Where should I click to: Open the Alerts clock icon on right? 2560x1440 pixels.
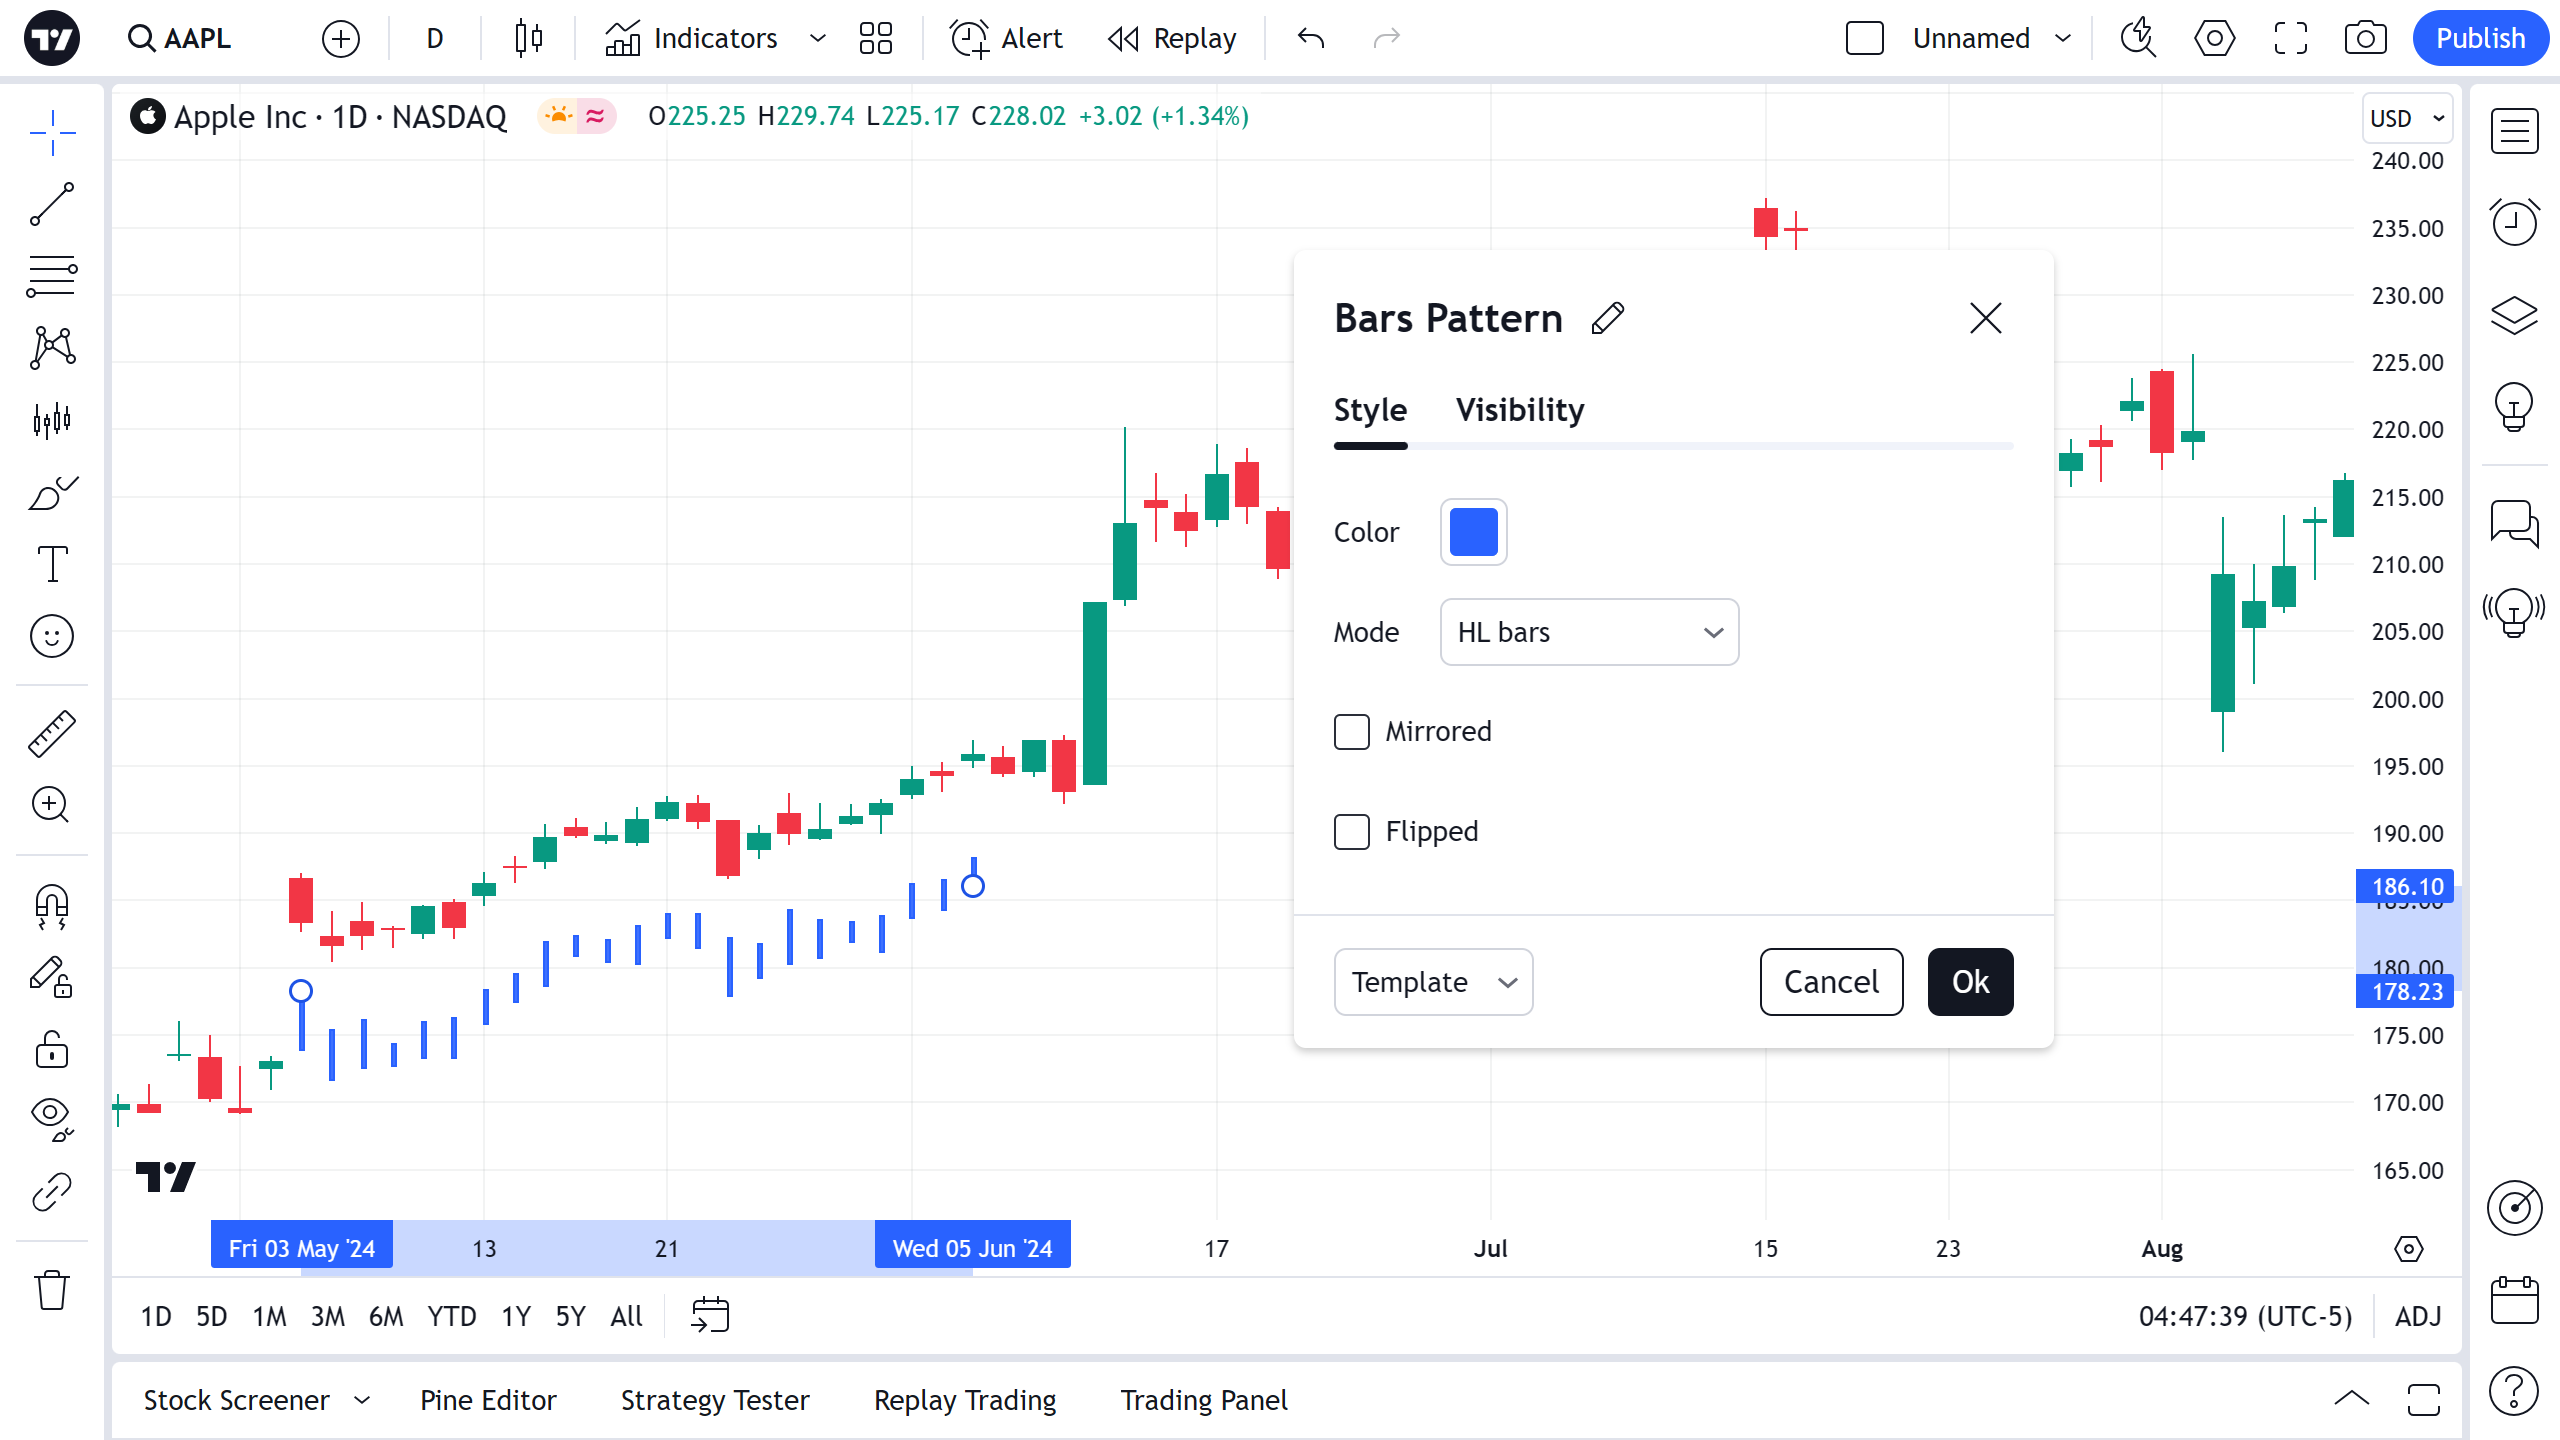pyautogui.click(x=2514, y=222)
